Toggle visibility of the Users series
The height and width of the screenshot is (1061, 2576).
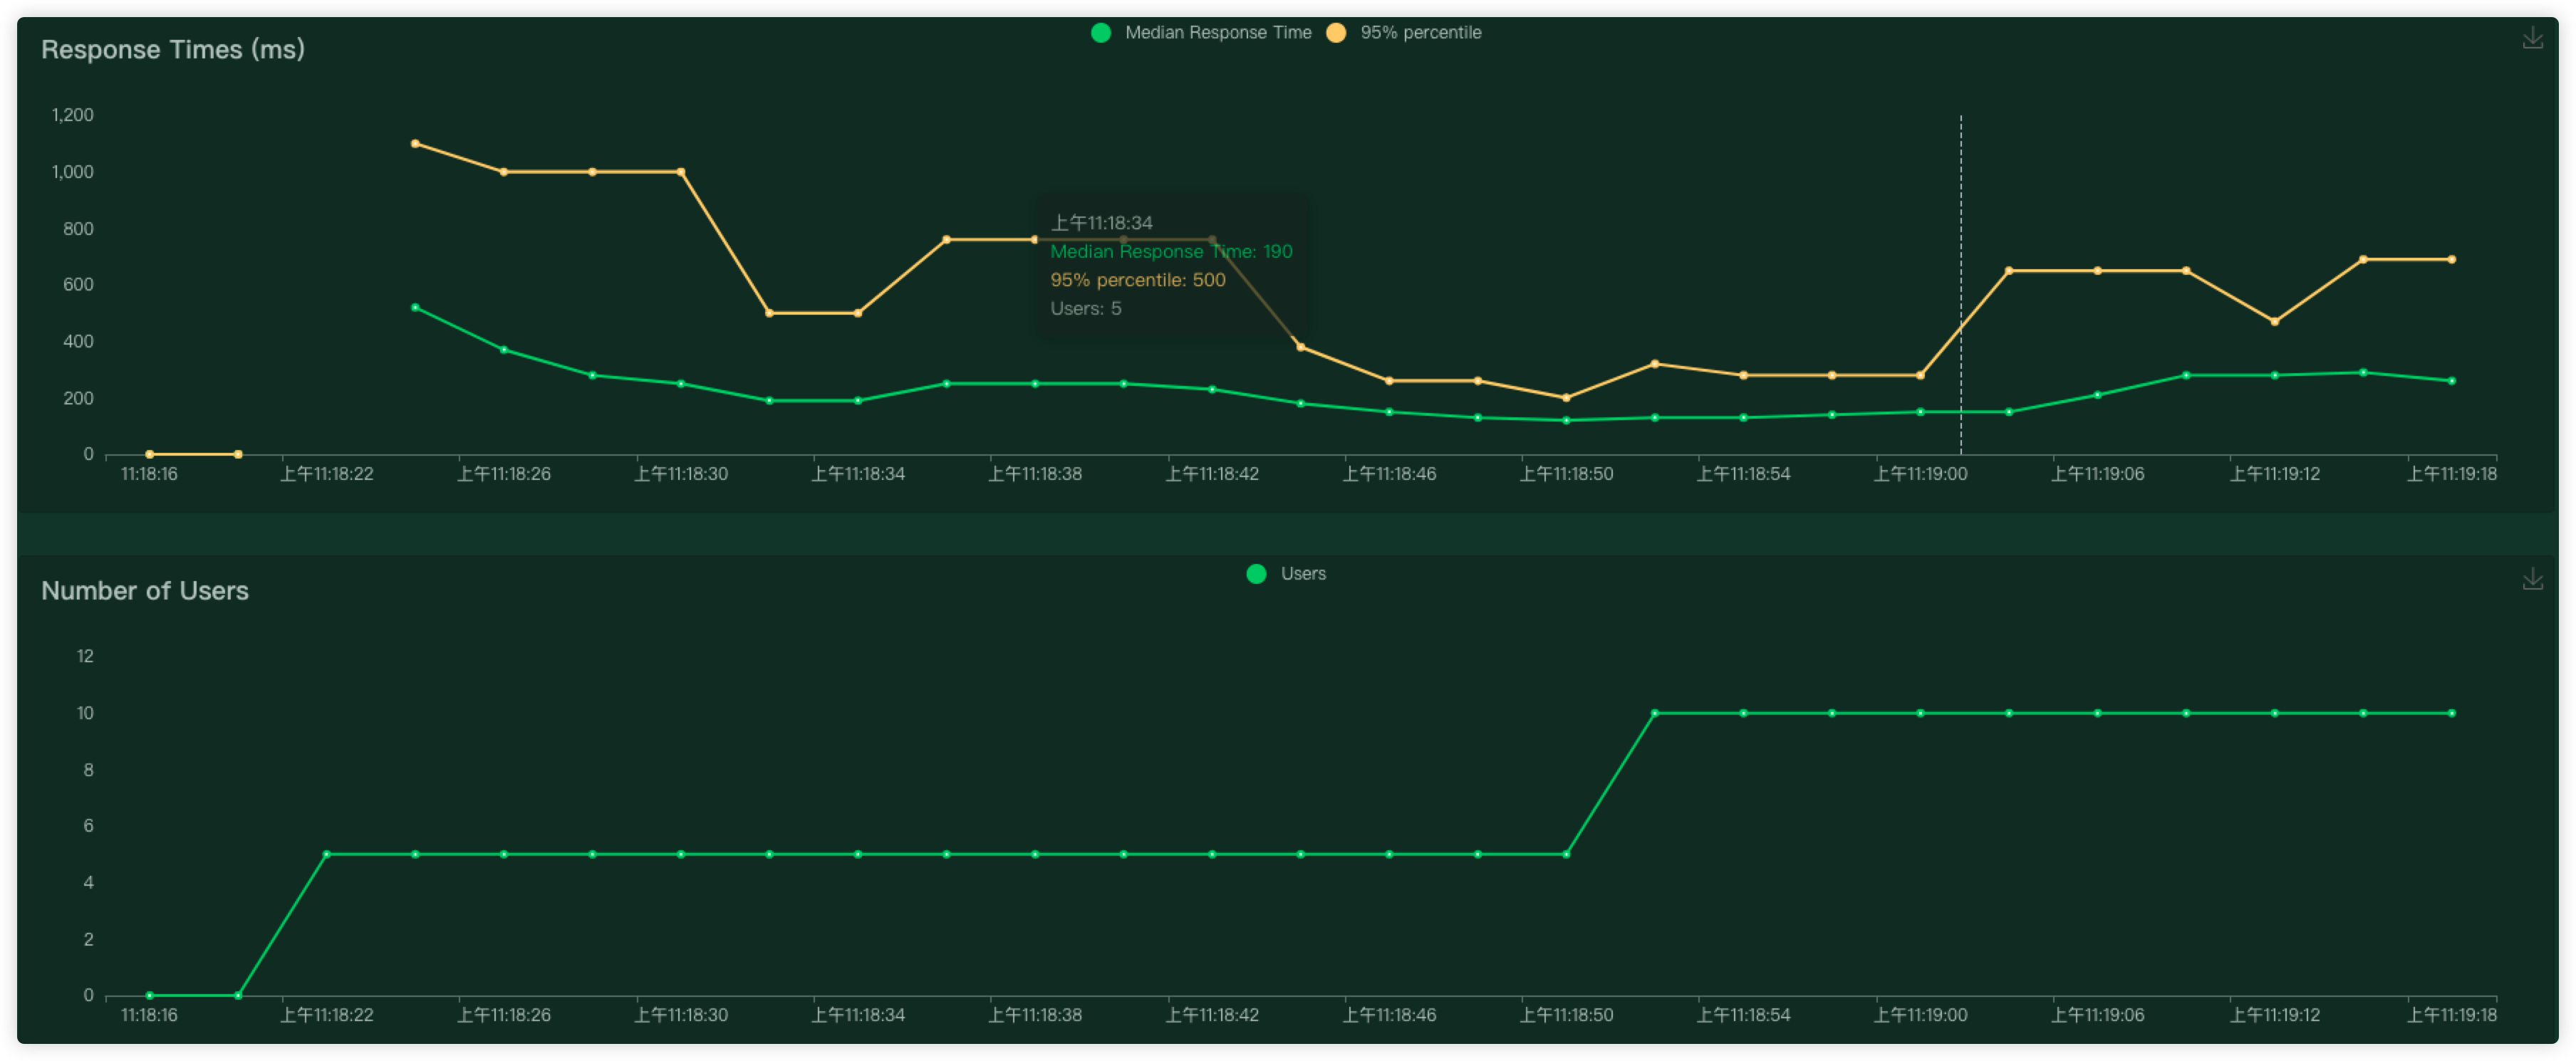tap(1302, 573)
